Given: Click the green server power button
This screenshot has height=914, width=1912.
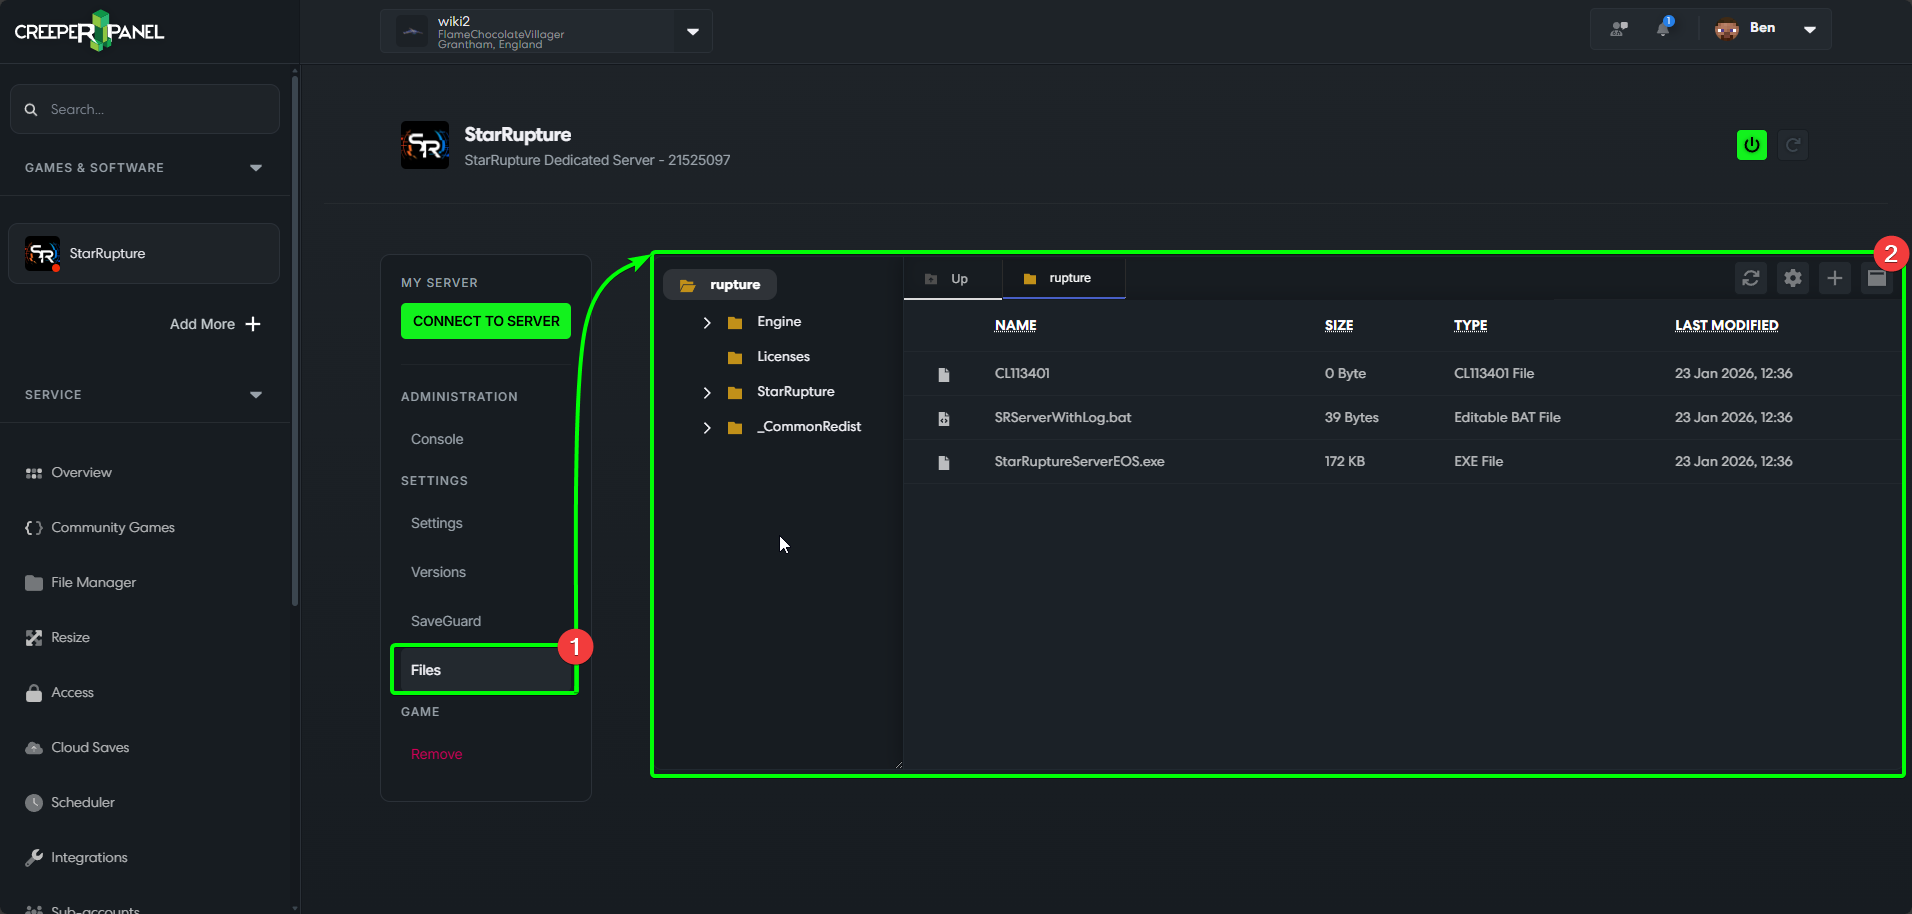Looking at the screenshot, I should click(1751, 145).
